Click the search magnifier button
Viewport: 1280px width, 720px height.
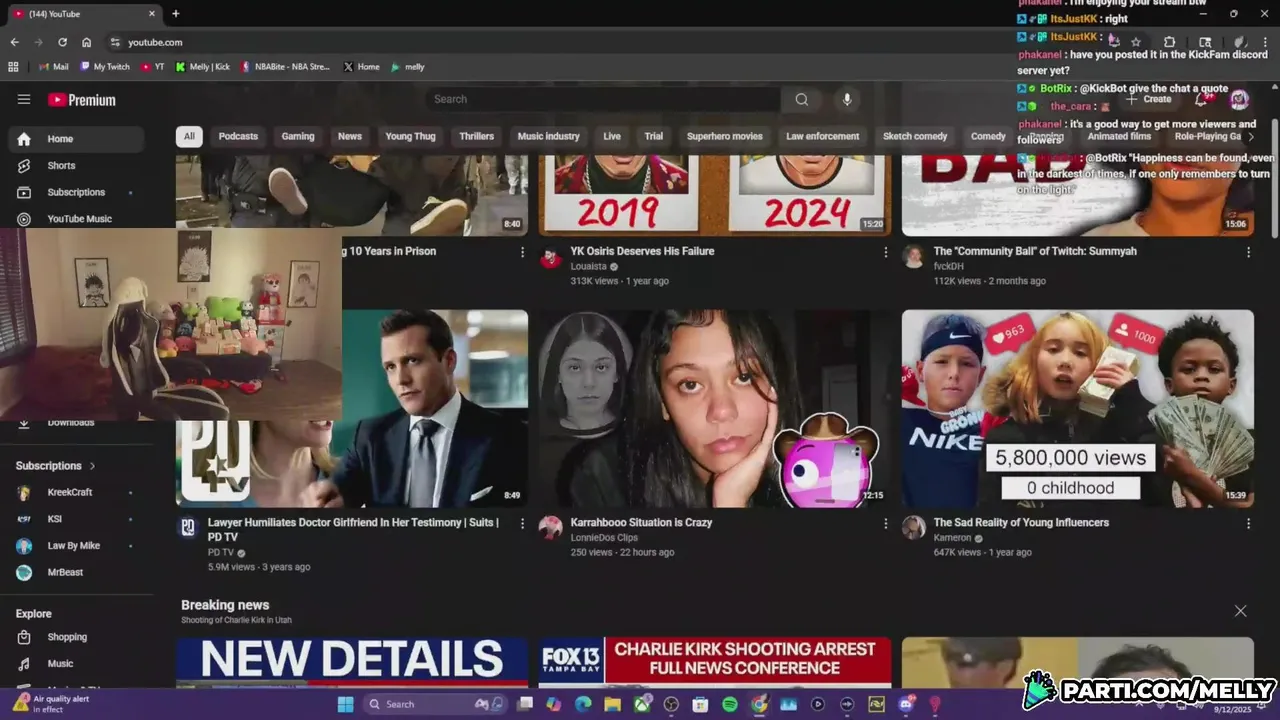click(802, 99)
